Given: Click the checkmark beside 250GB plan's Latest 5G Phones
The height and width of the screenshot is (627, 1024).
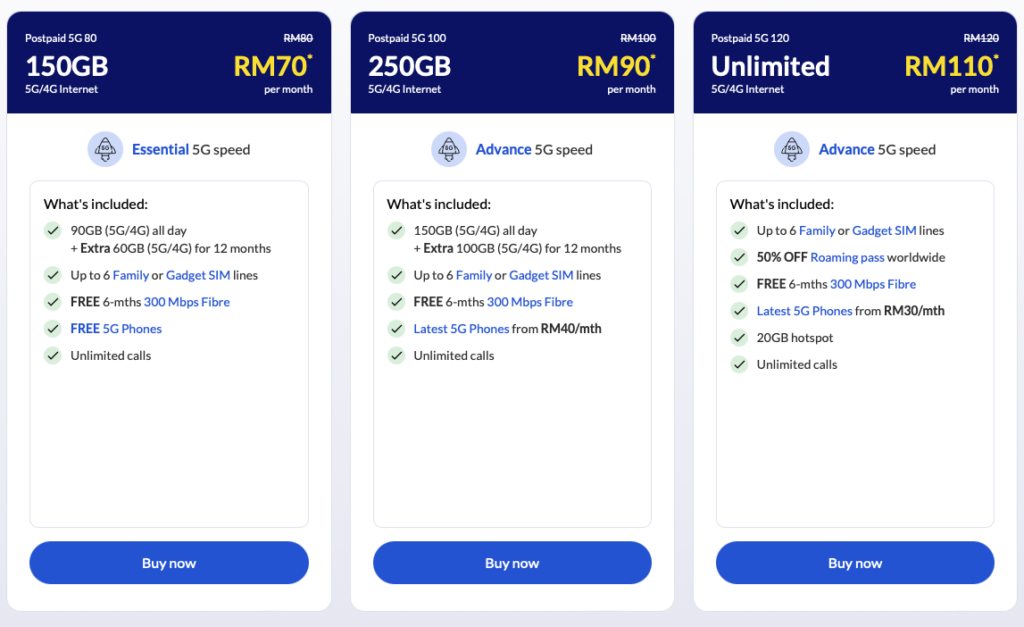Looking at the screenshot, I should [x=396, y=328].
